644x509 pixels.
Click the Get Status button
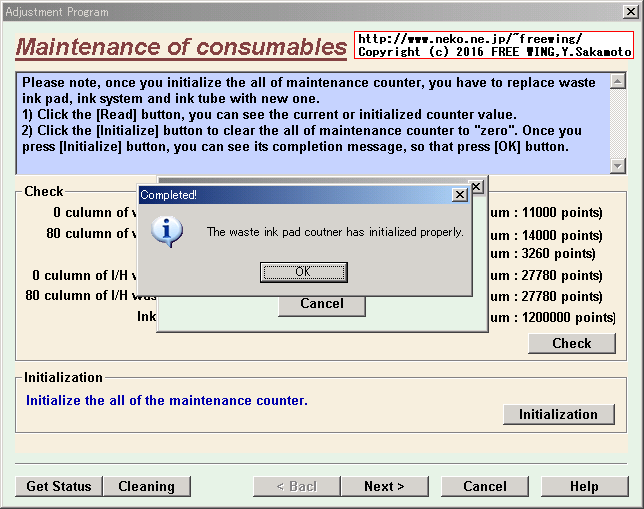(x=58, y=486)
